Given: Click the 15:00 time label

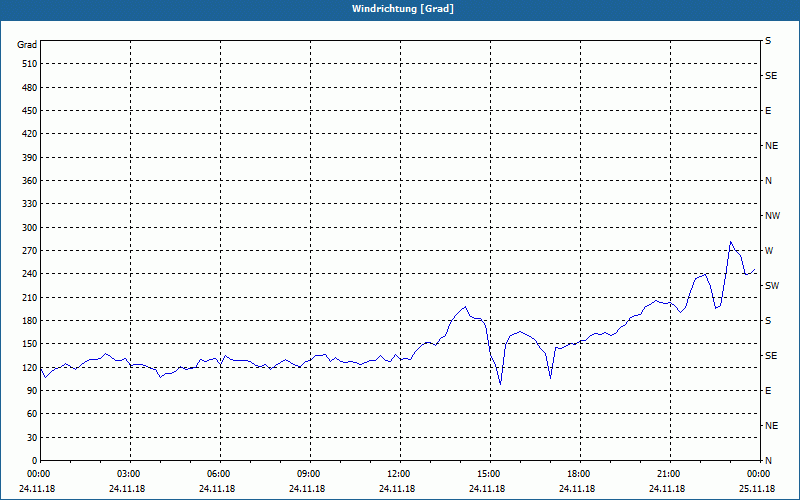Looking at the screenshot, I should point(491,474).
